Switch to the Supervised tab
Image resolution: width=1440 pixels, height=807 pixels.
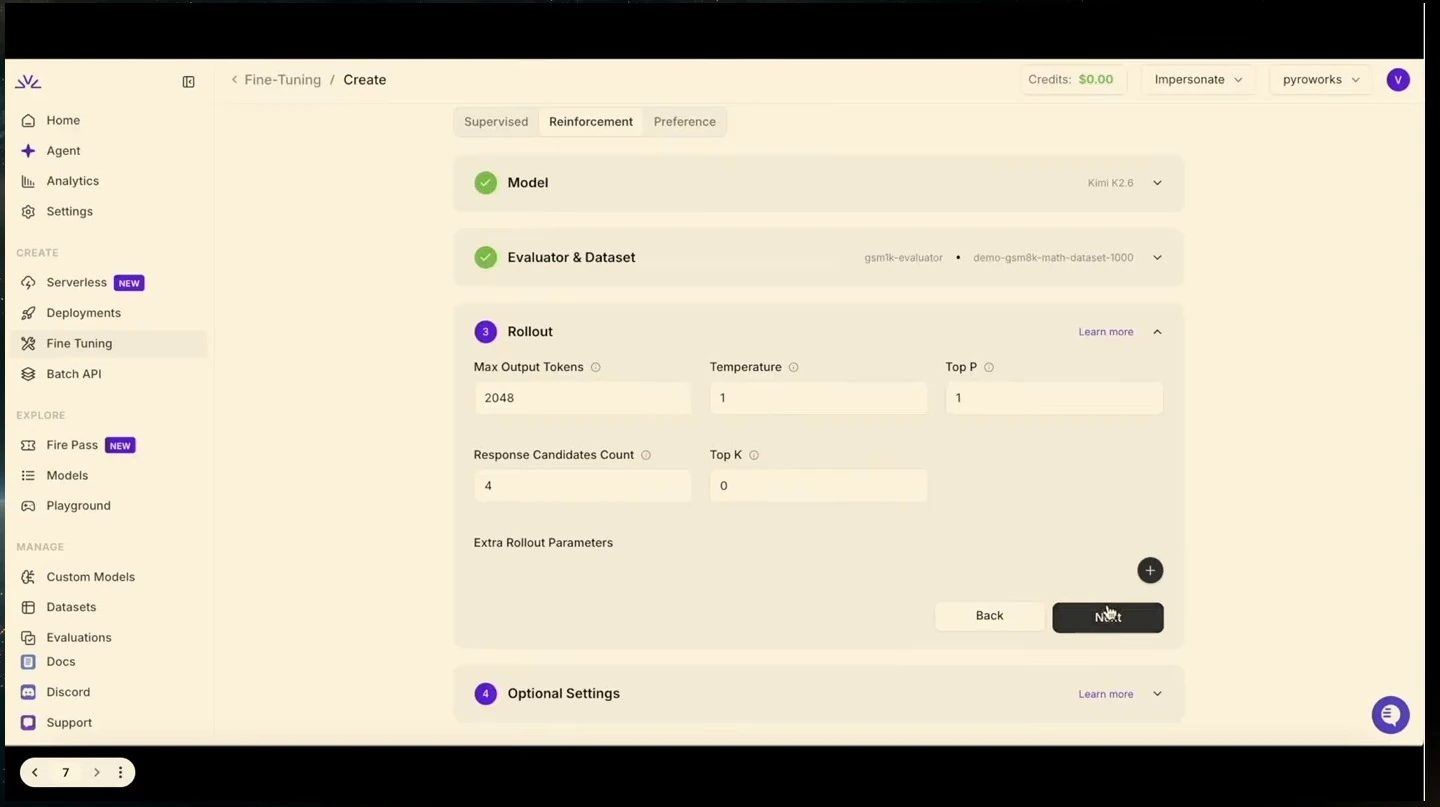point(496,122)
